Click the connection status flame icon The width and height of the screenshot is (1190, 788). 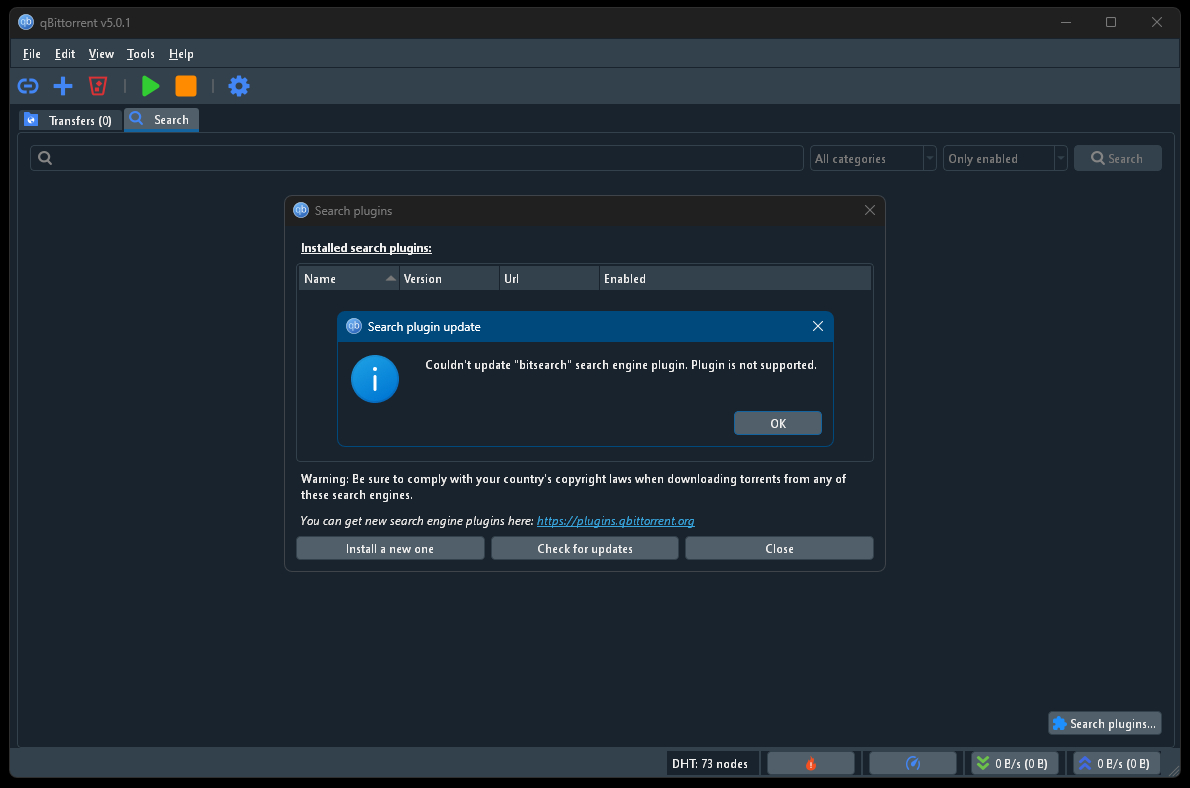pyautogui.click(x=811, y=763)
